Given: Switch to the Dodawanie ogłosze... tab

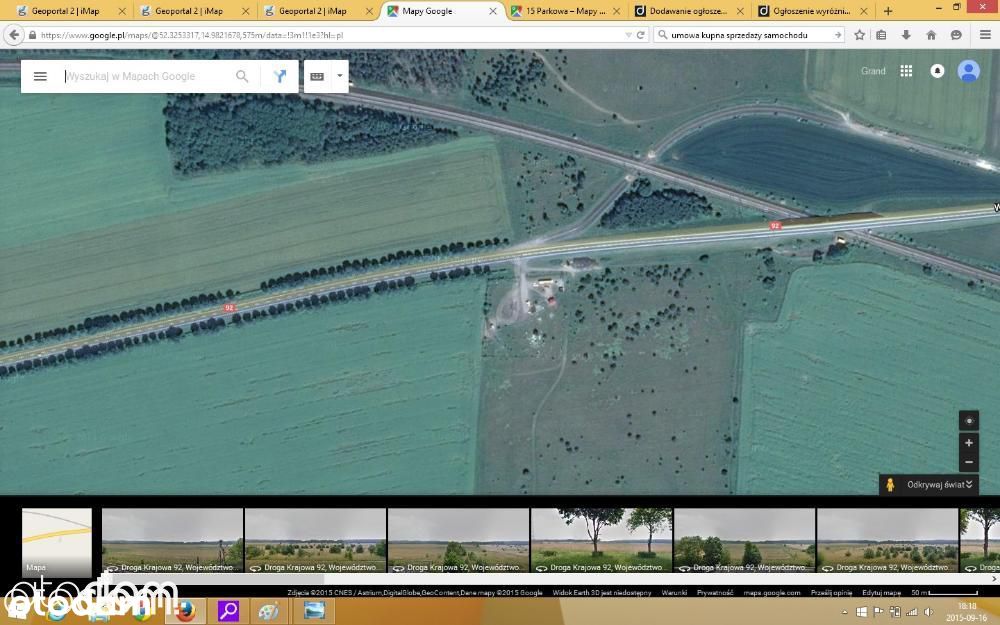Looking at the screenshot, I should (x=688, y=11).
